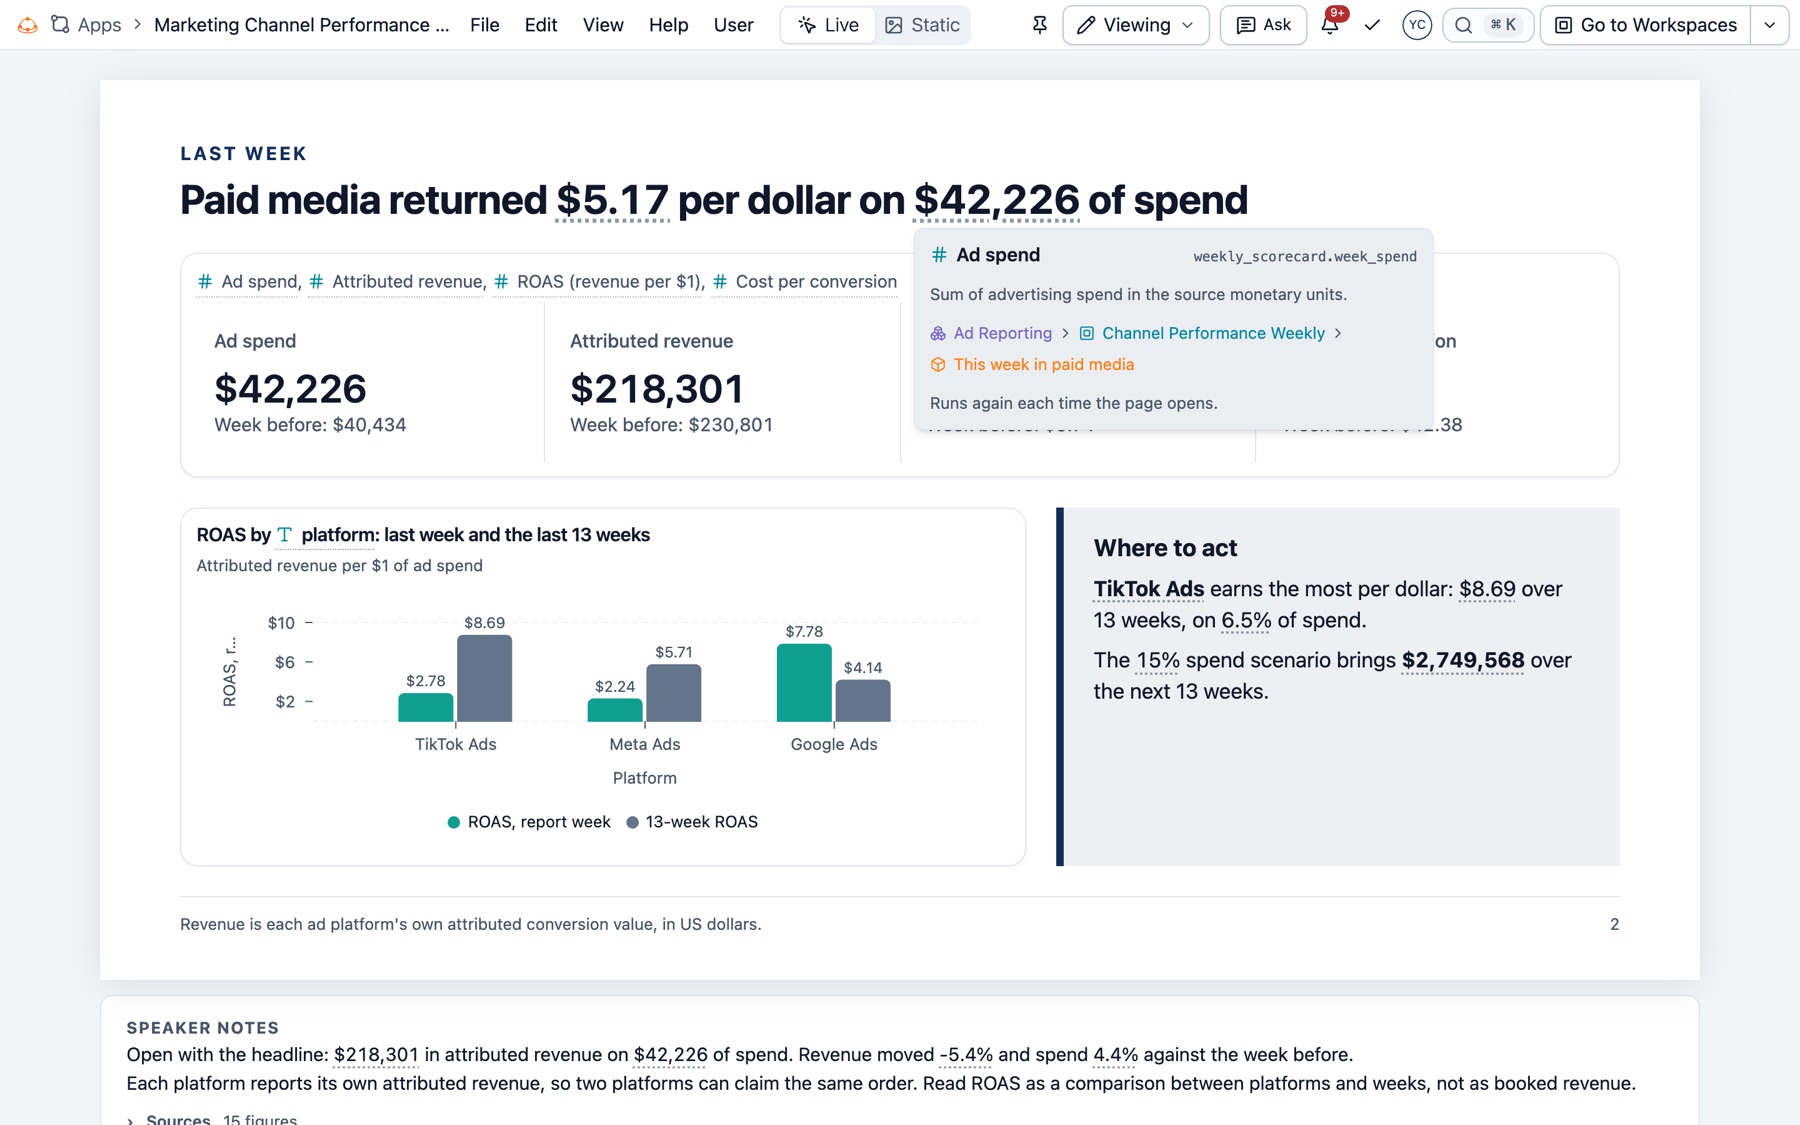Click the Ask button
The height and width of the screenshot is (1125, 1800).
[1264, 25]
